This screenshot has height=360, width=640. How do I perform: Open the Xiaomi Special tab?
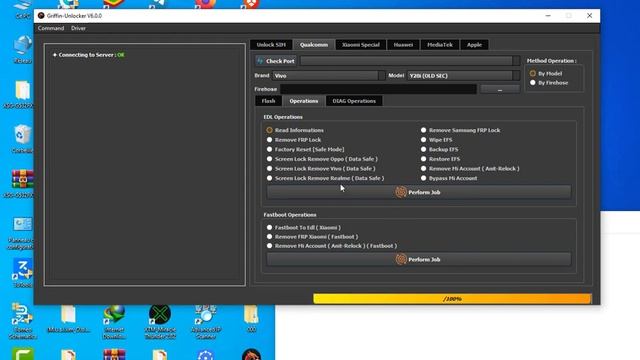tap(361, 44)
